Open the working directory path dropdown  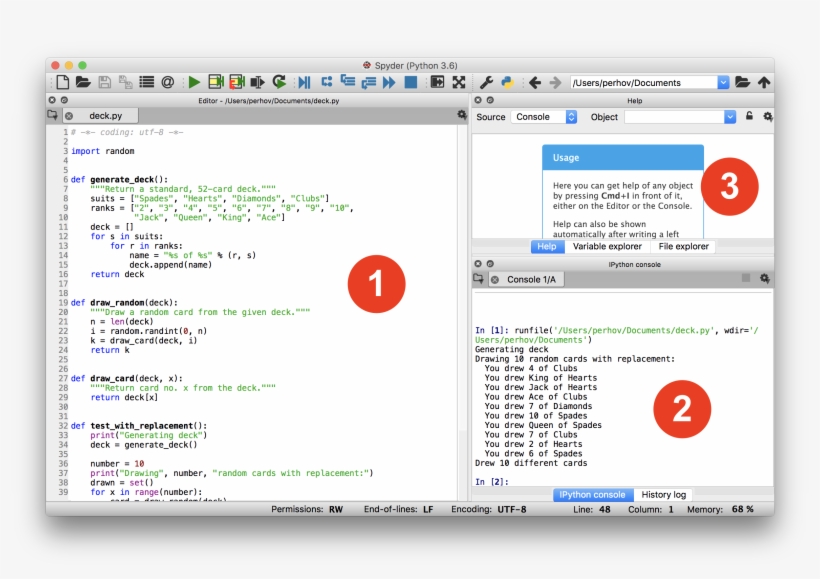721,82
